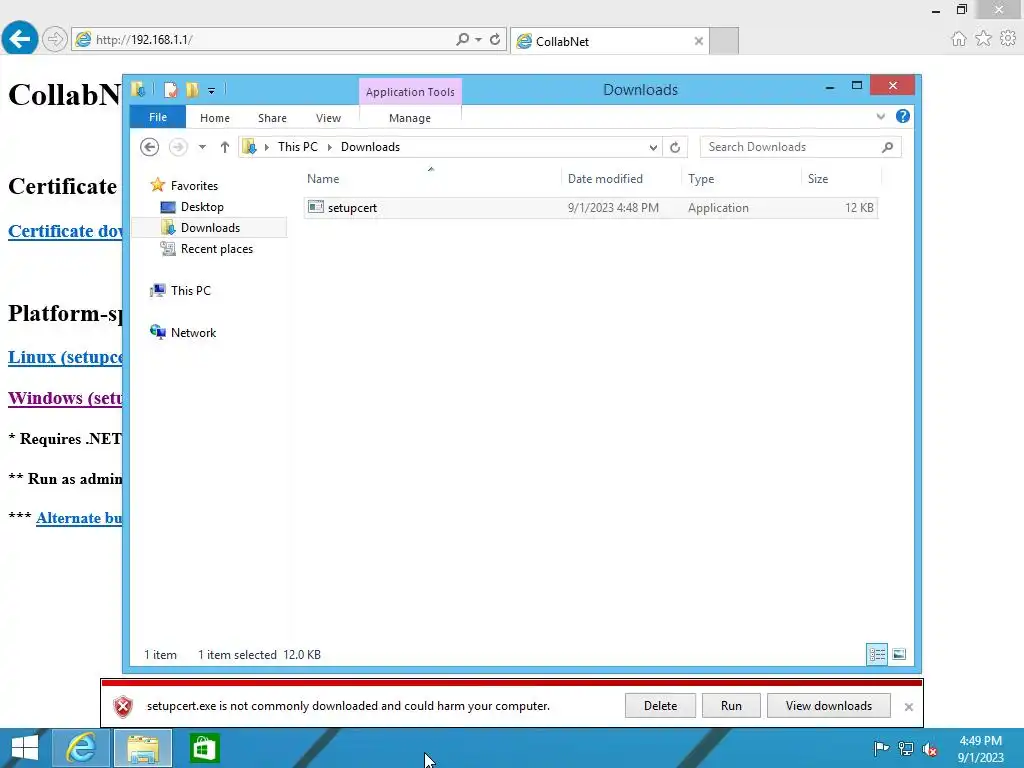Click Favorites in navigation pane
Image resolution: width=1024 pixels, height=768 pixels.
(194, 185)
